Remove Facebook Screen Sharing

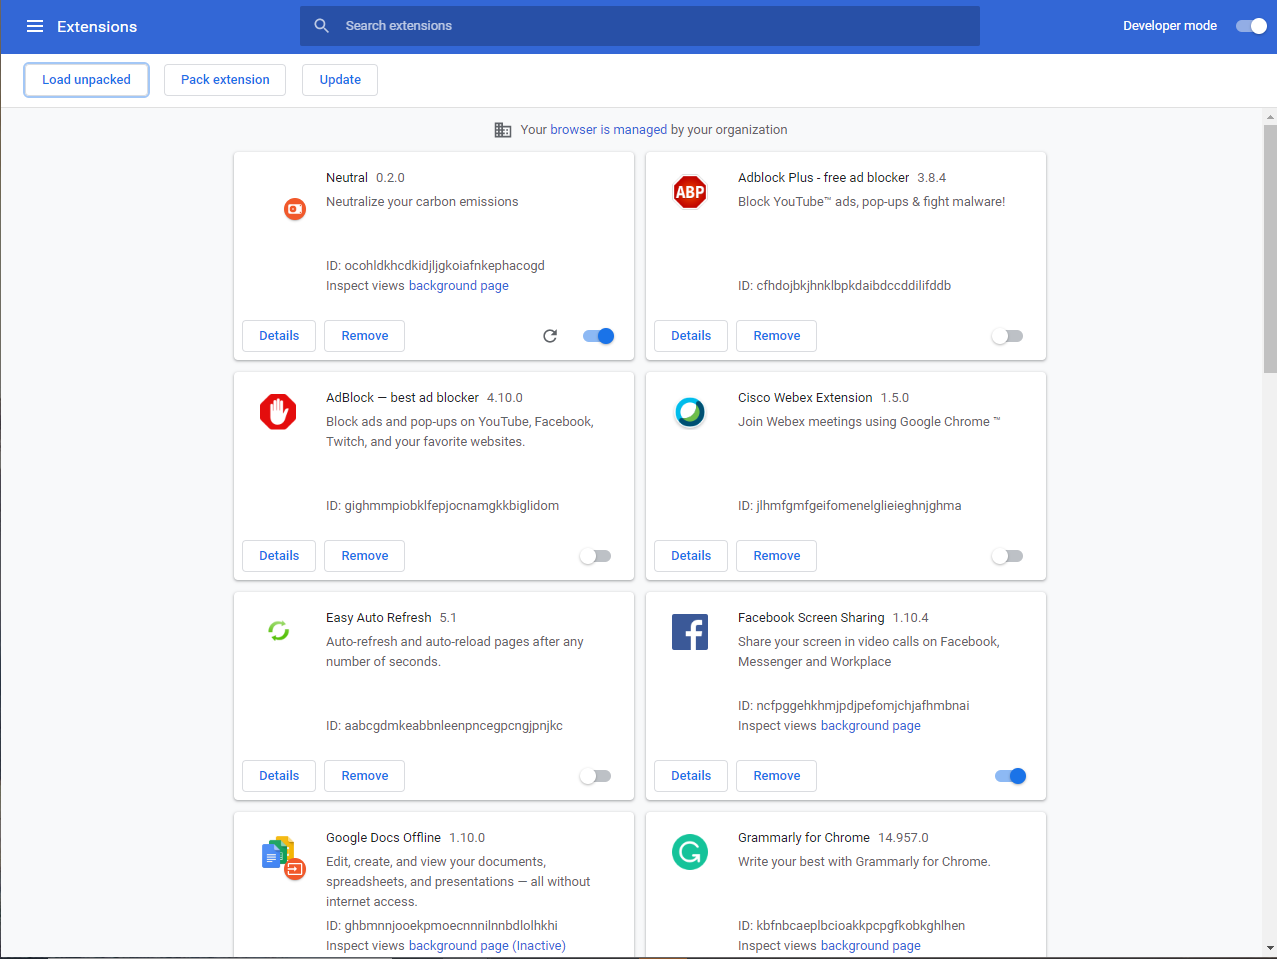coord(777,776)
